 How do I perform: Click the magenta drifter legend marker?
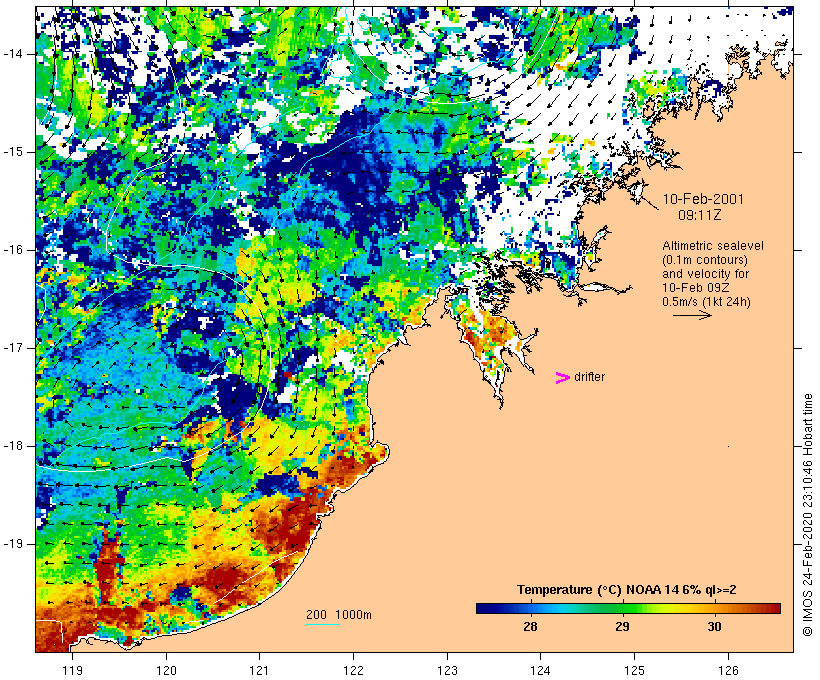[x=563, y=378]
